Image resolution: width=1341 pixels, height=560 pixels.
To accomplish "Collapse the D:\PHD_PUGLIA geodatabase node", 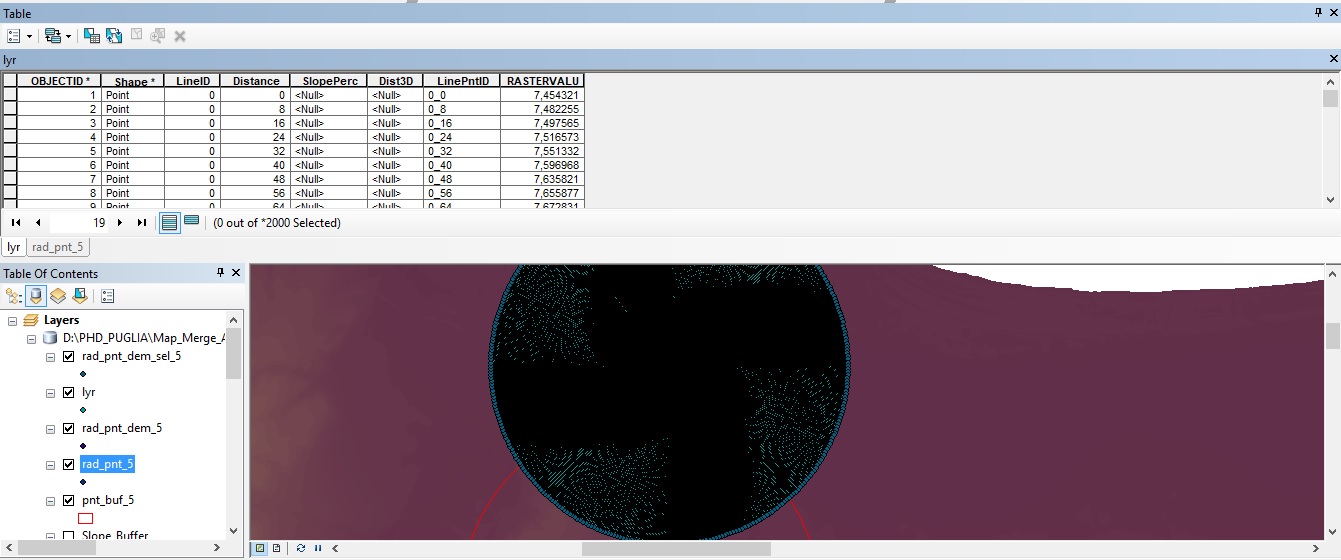I will 31,338.
